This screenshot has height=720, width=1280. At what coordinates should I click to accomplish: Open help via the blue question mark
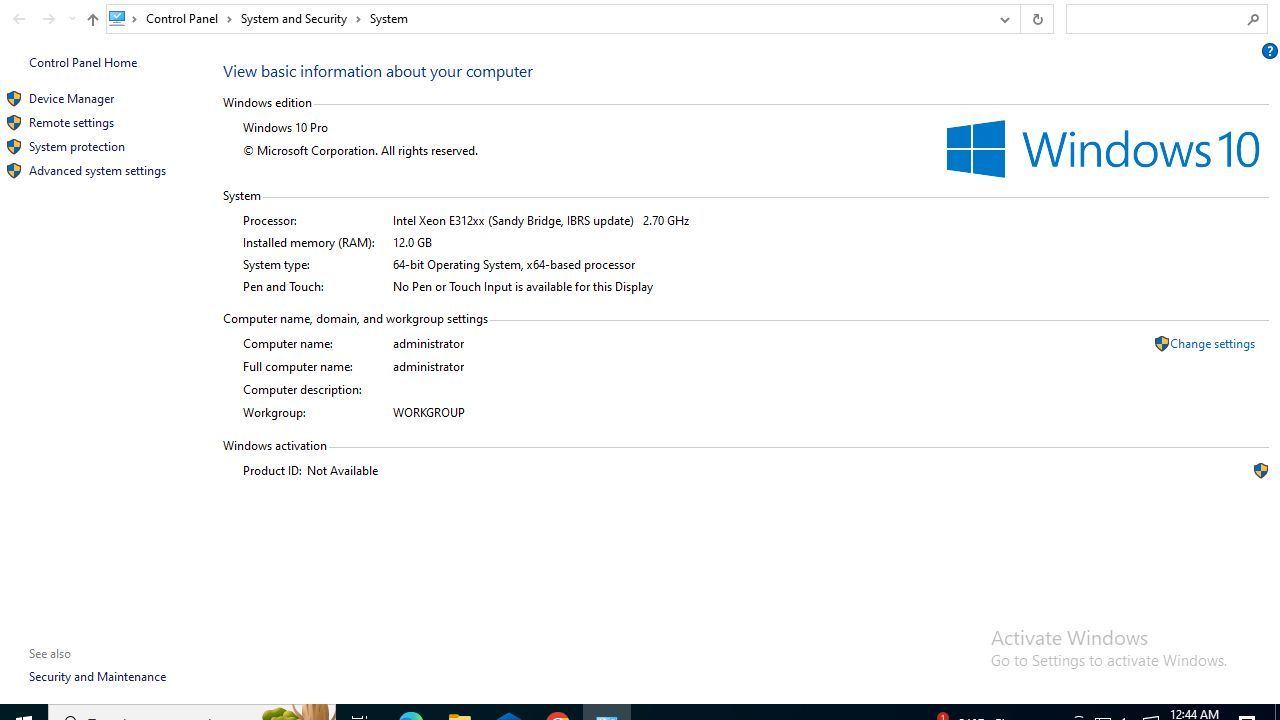(x=1269, y=52)
